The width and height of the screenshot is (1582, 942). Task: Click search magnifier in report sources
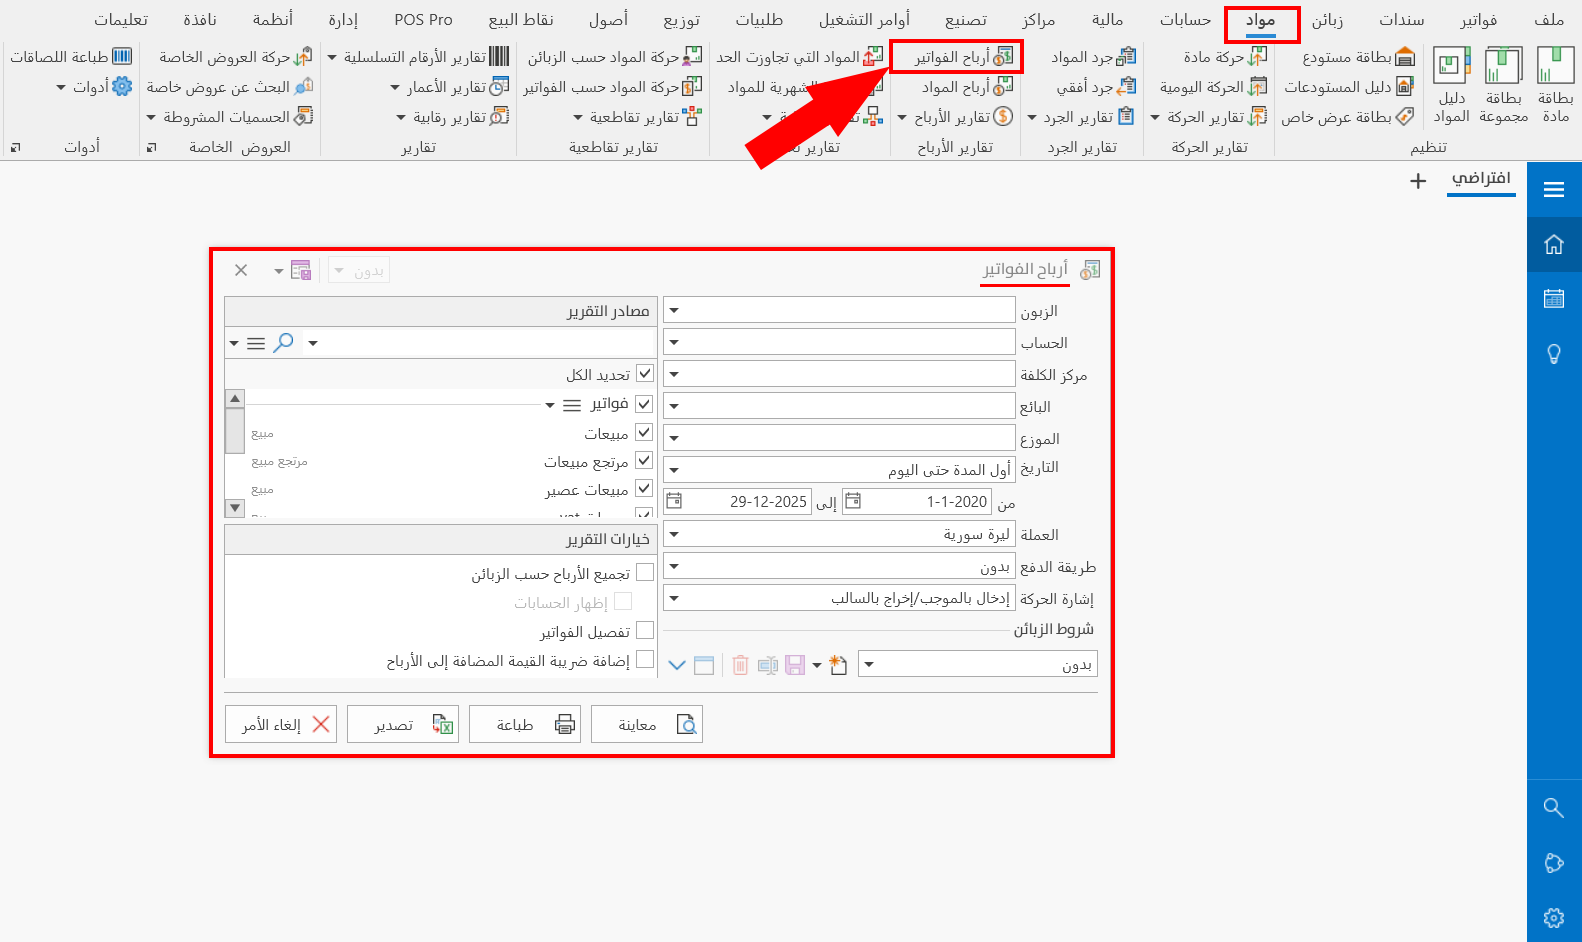coord(284,343)
